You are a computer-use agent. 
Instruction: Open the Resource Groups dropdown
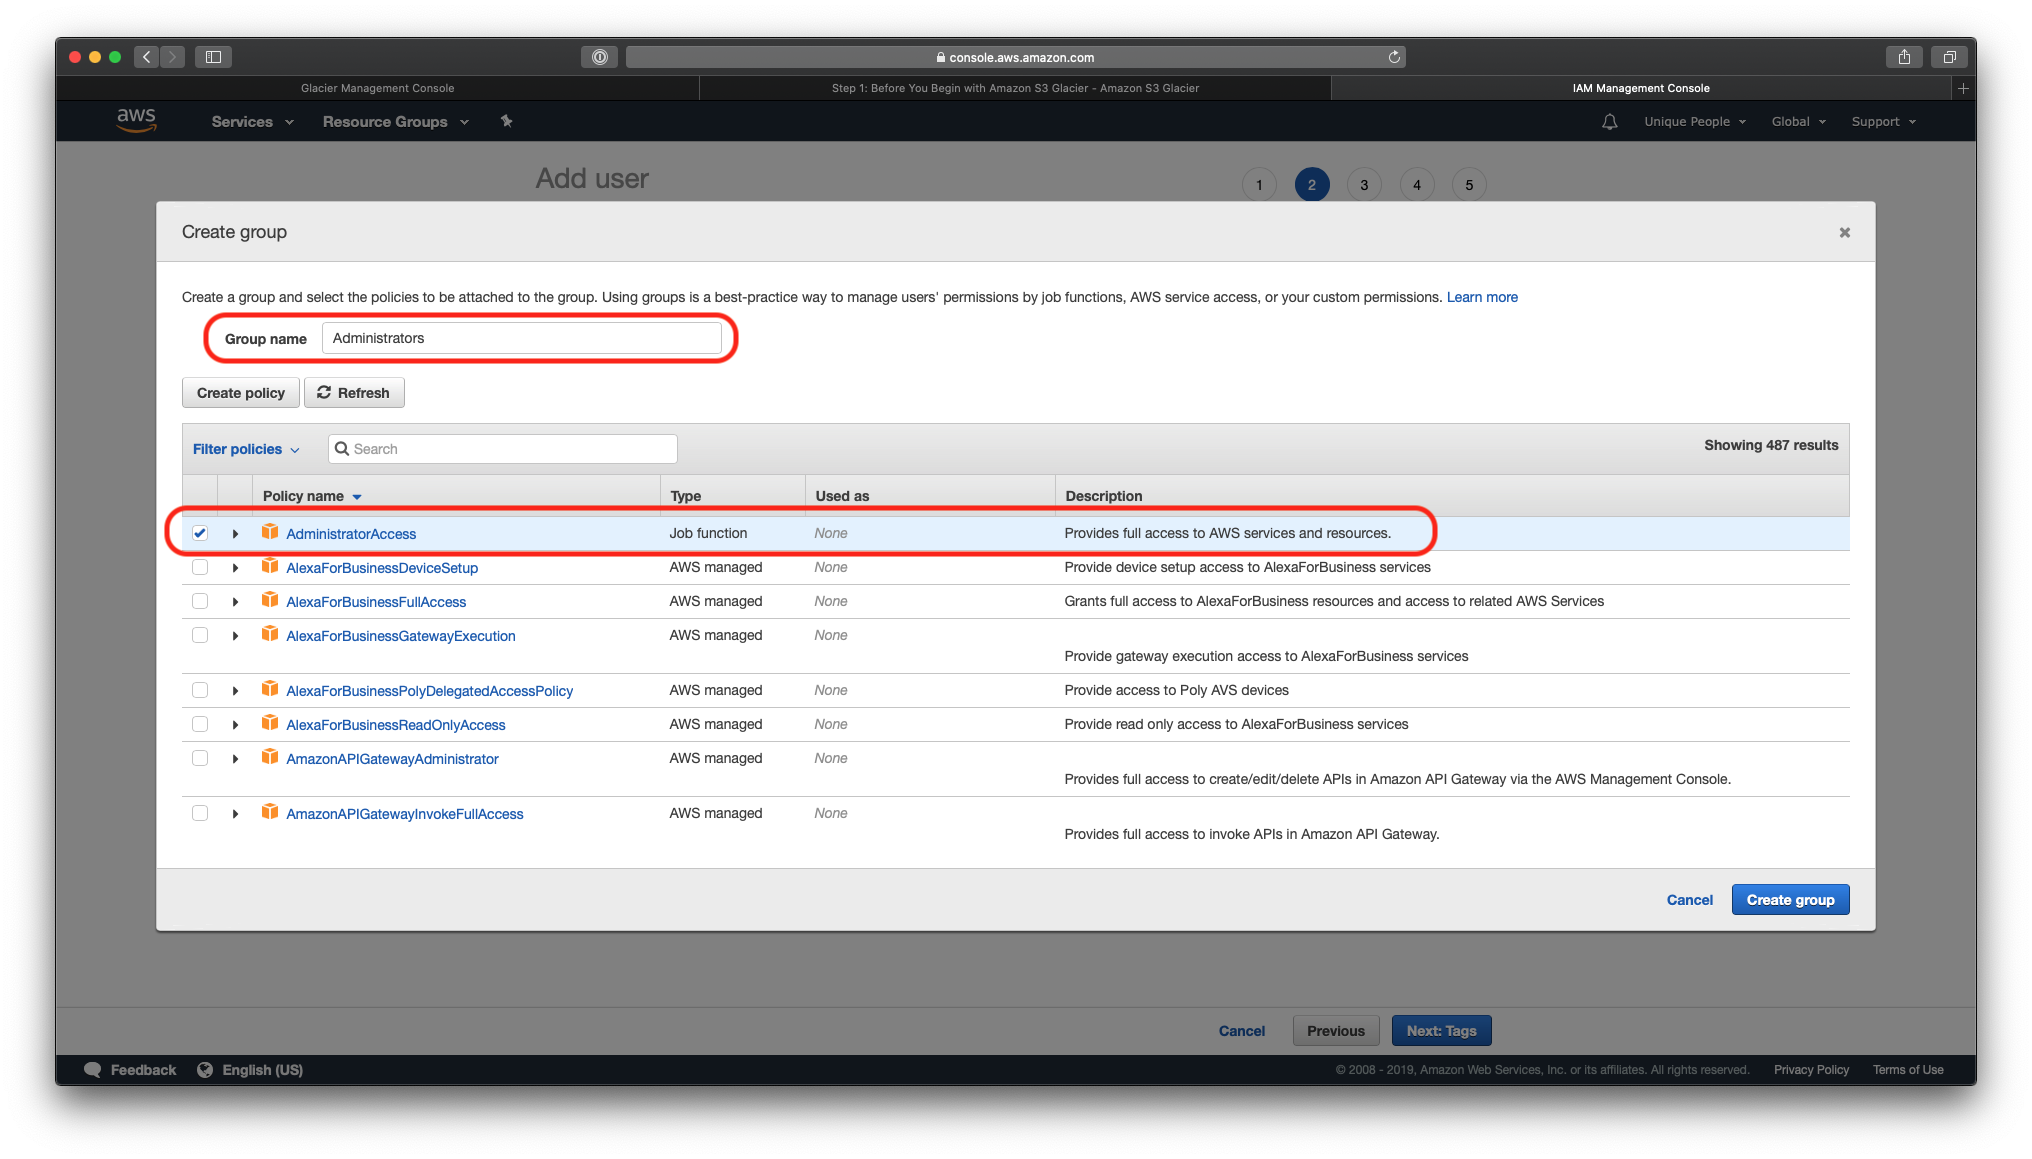tap(395, 122)
